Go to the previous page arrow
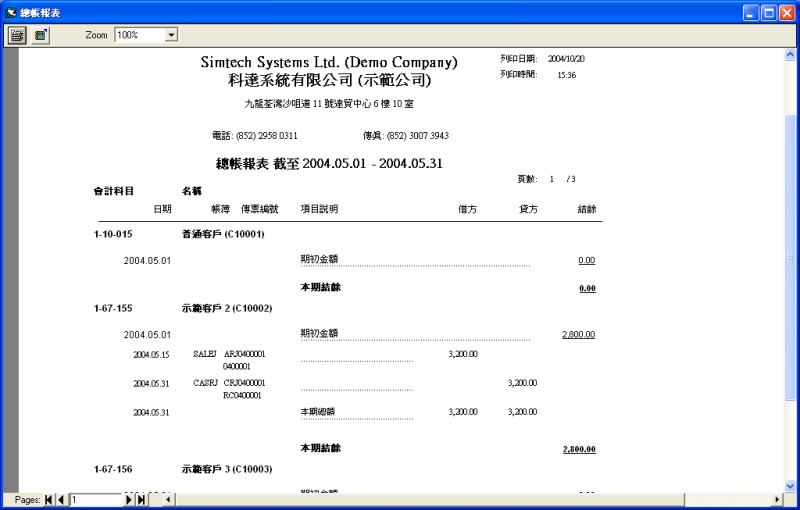This screenshot has height=510, width=800. 61,500
